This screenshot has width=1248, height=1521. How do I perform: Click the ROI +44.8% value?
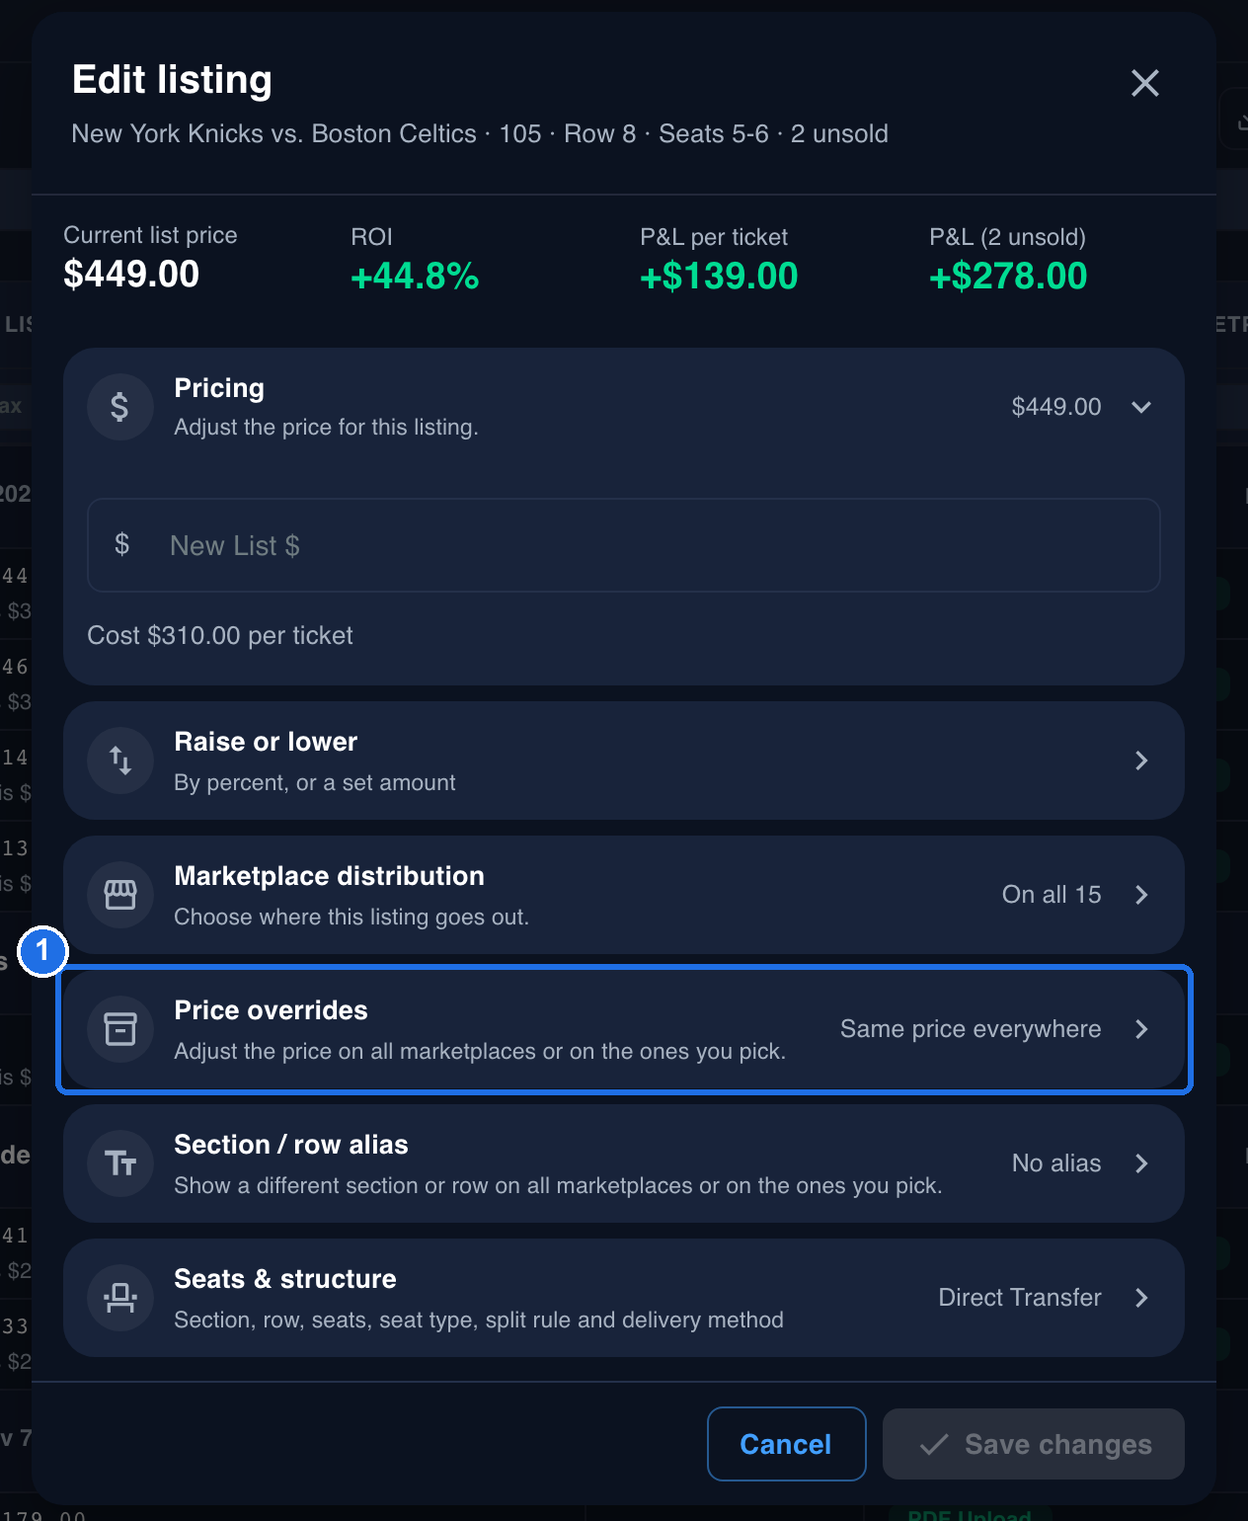click(x=414, y=276)
